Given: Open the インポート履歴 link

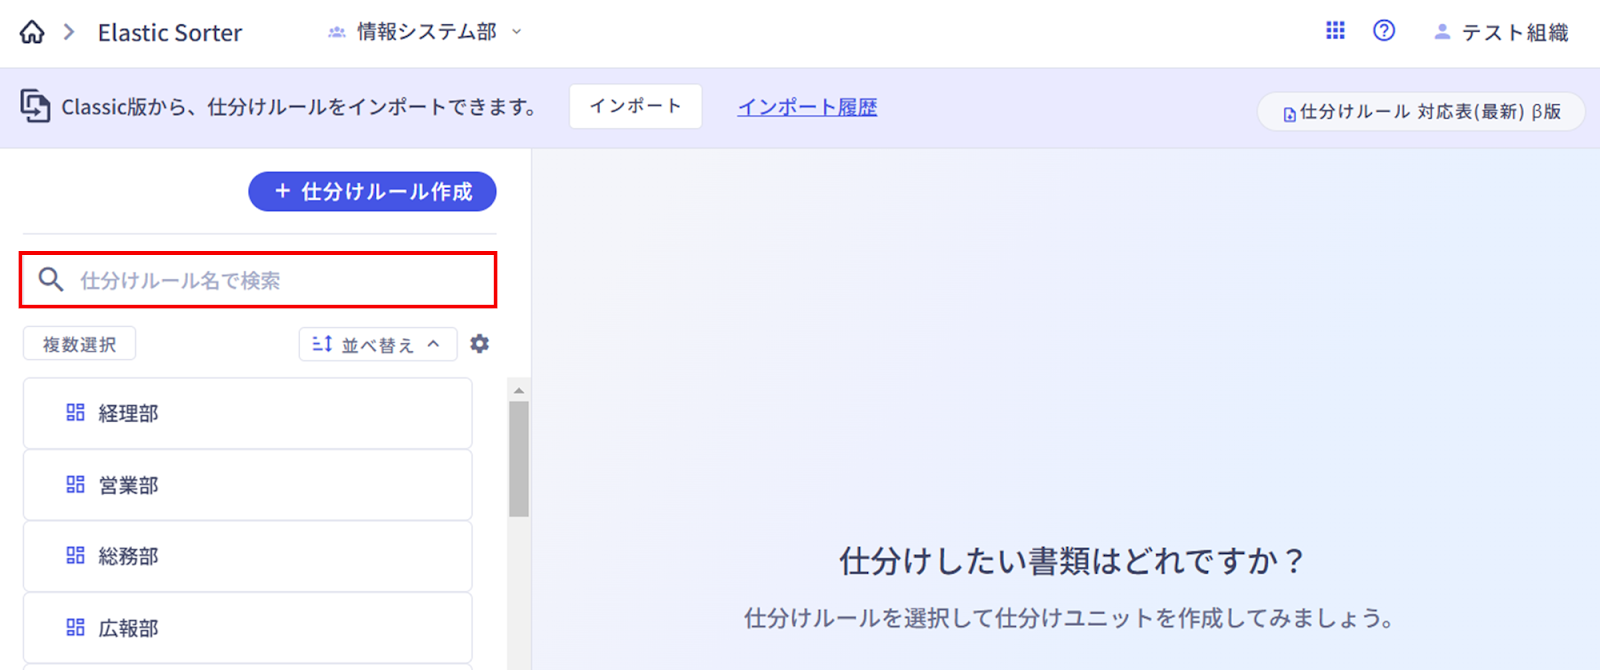Looking at the screenshot, I should [807, 107].
